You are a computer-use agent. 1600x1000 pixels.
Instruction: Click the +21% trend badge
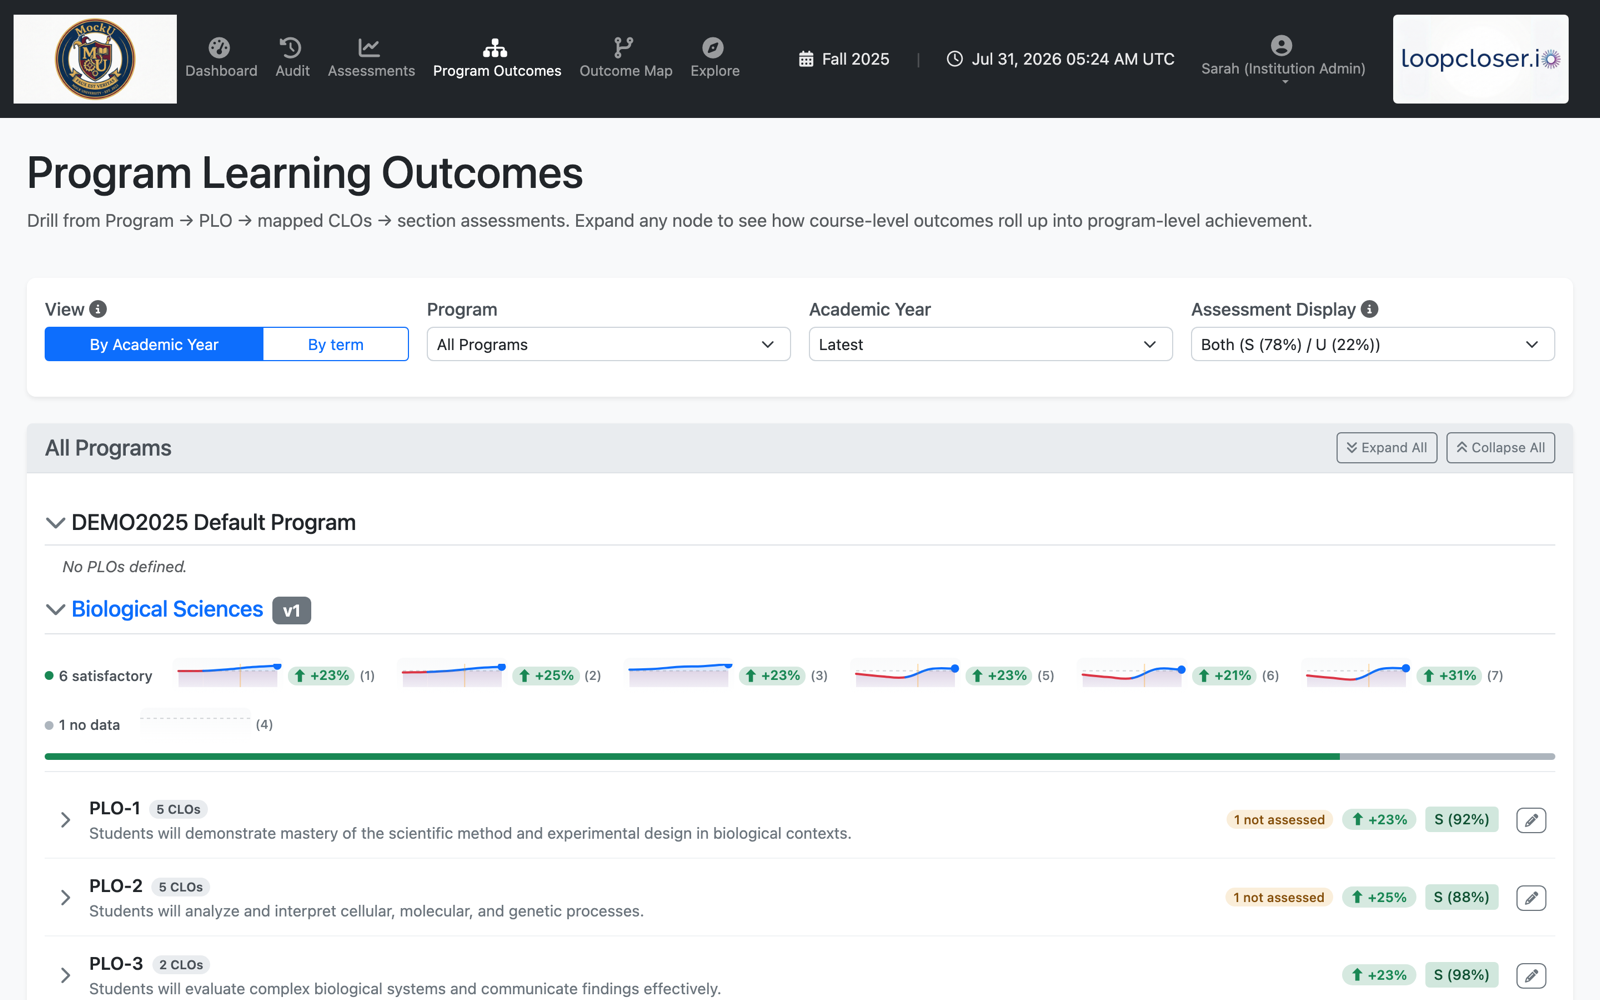click(x=1224, y=676)
